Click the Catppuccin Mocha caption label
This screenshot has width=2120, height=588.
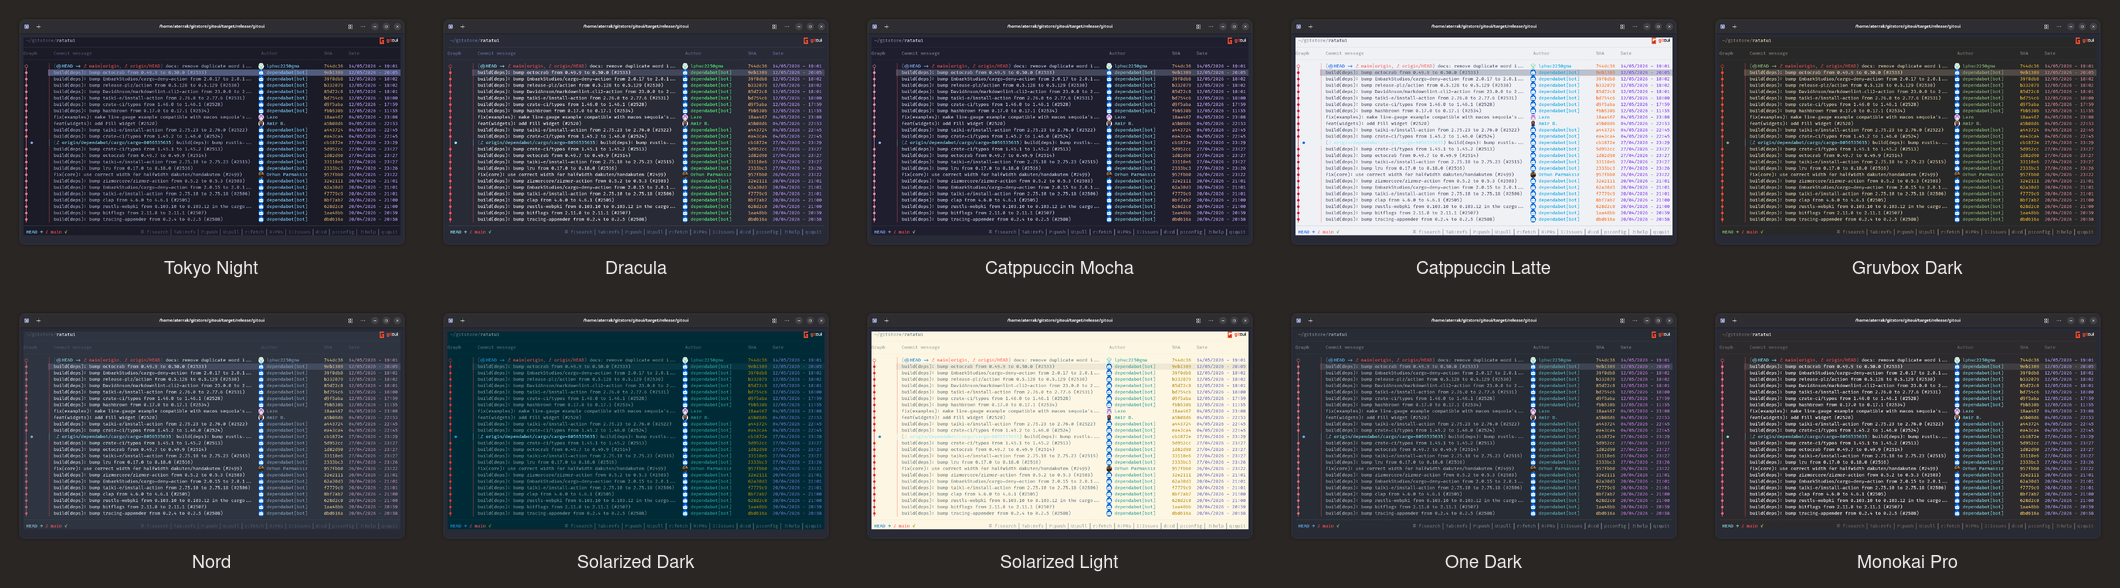coord(1059,268)
